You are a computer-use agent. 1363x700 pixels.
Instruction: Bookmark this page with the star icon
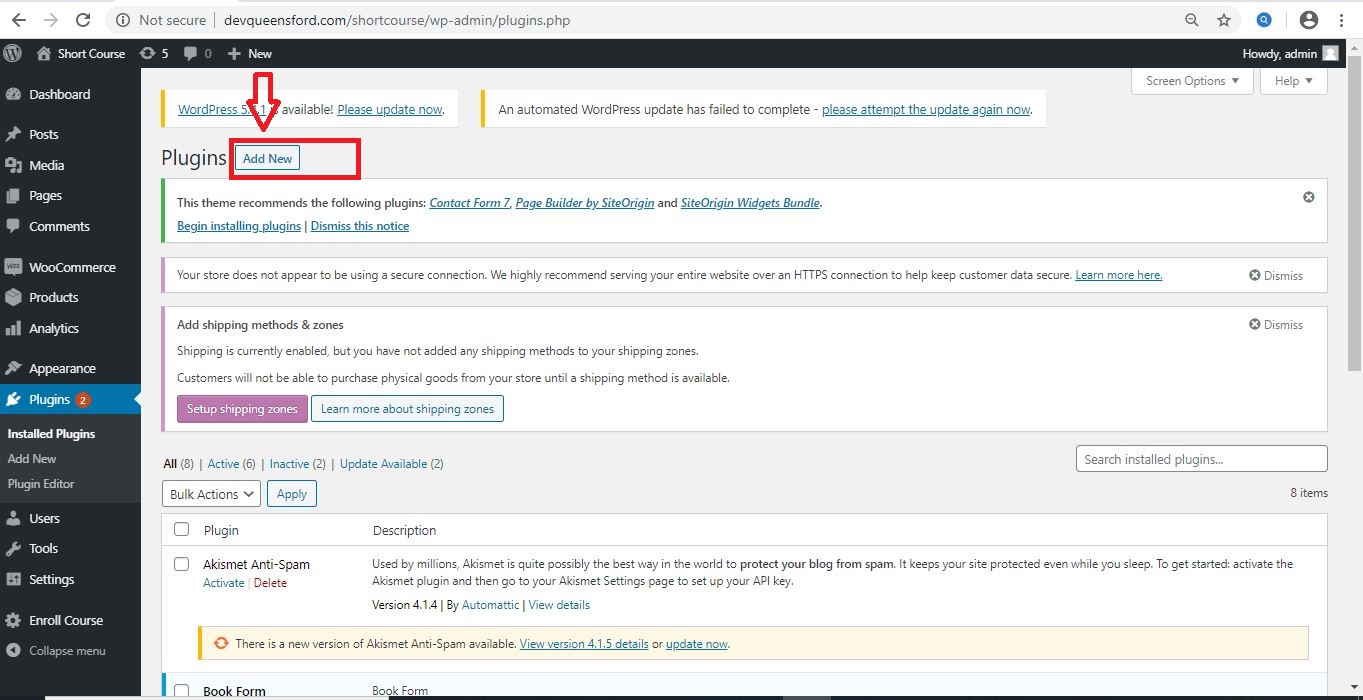1224,20
